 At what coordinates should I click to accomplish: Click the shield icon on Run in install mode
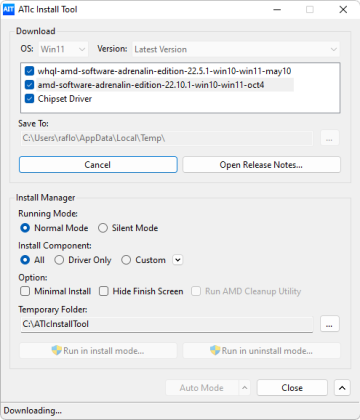[x=57, y=350]
